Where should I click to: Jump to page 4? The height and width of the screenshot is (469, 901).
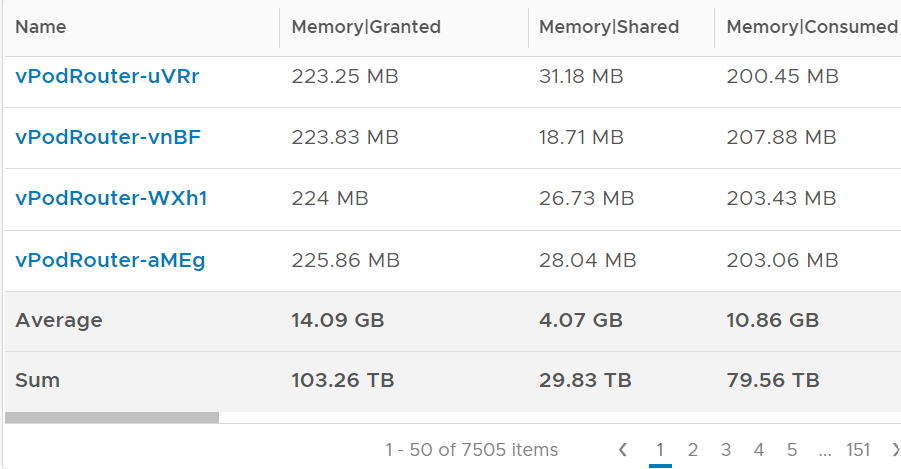pos(758,449)
